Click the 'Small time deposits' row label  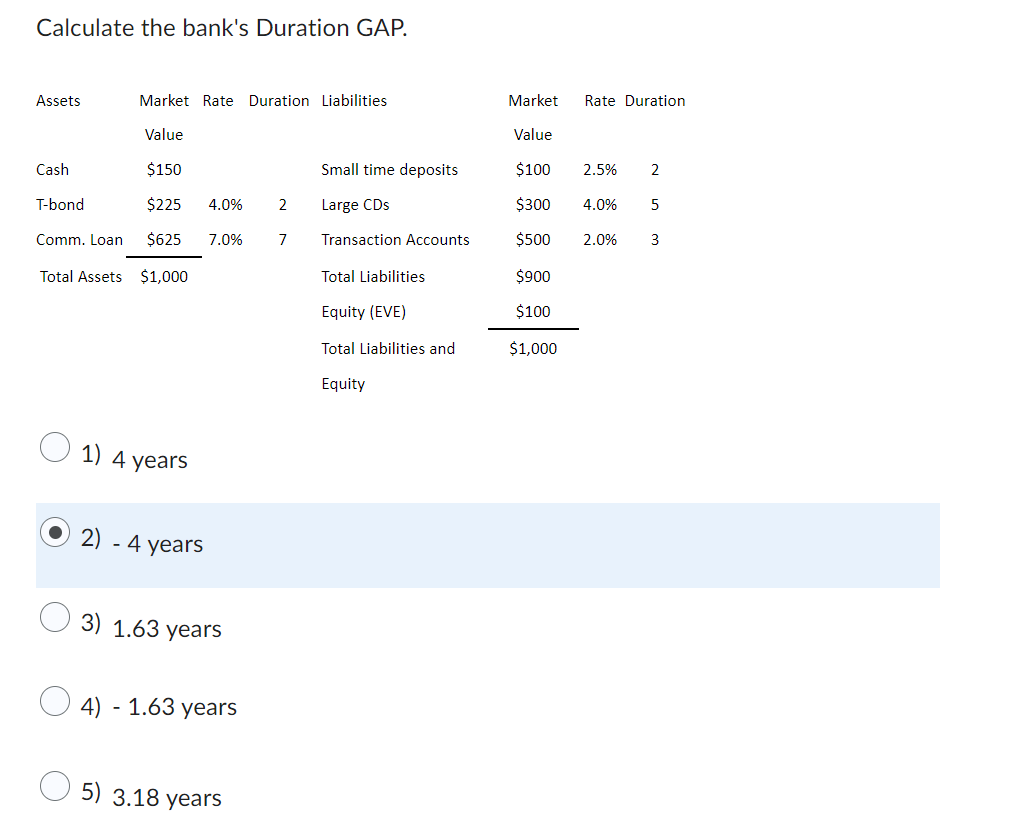(x=389, y=169)
